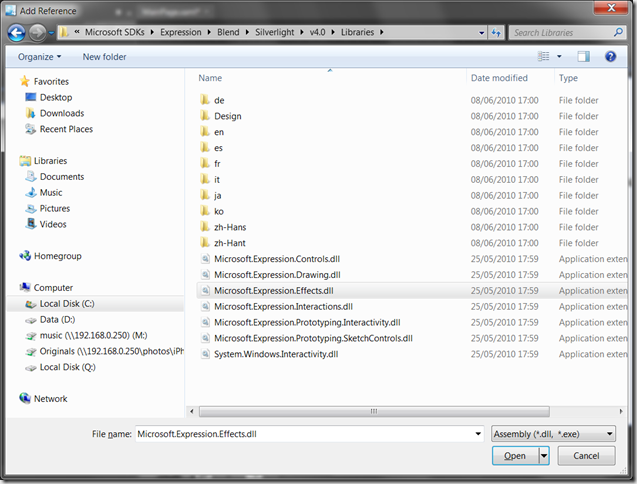The image size is (637, 484).
Task: Select the fr folder icon
Action: [x=205, y=163]
